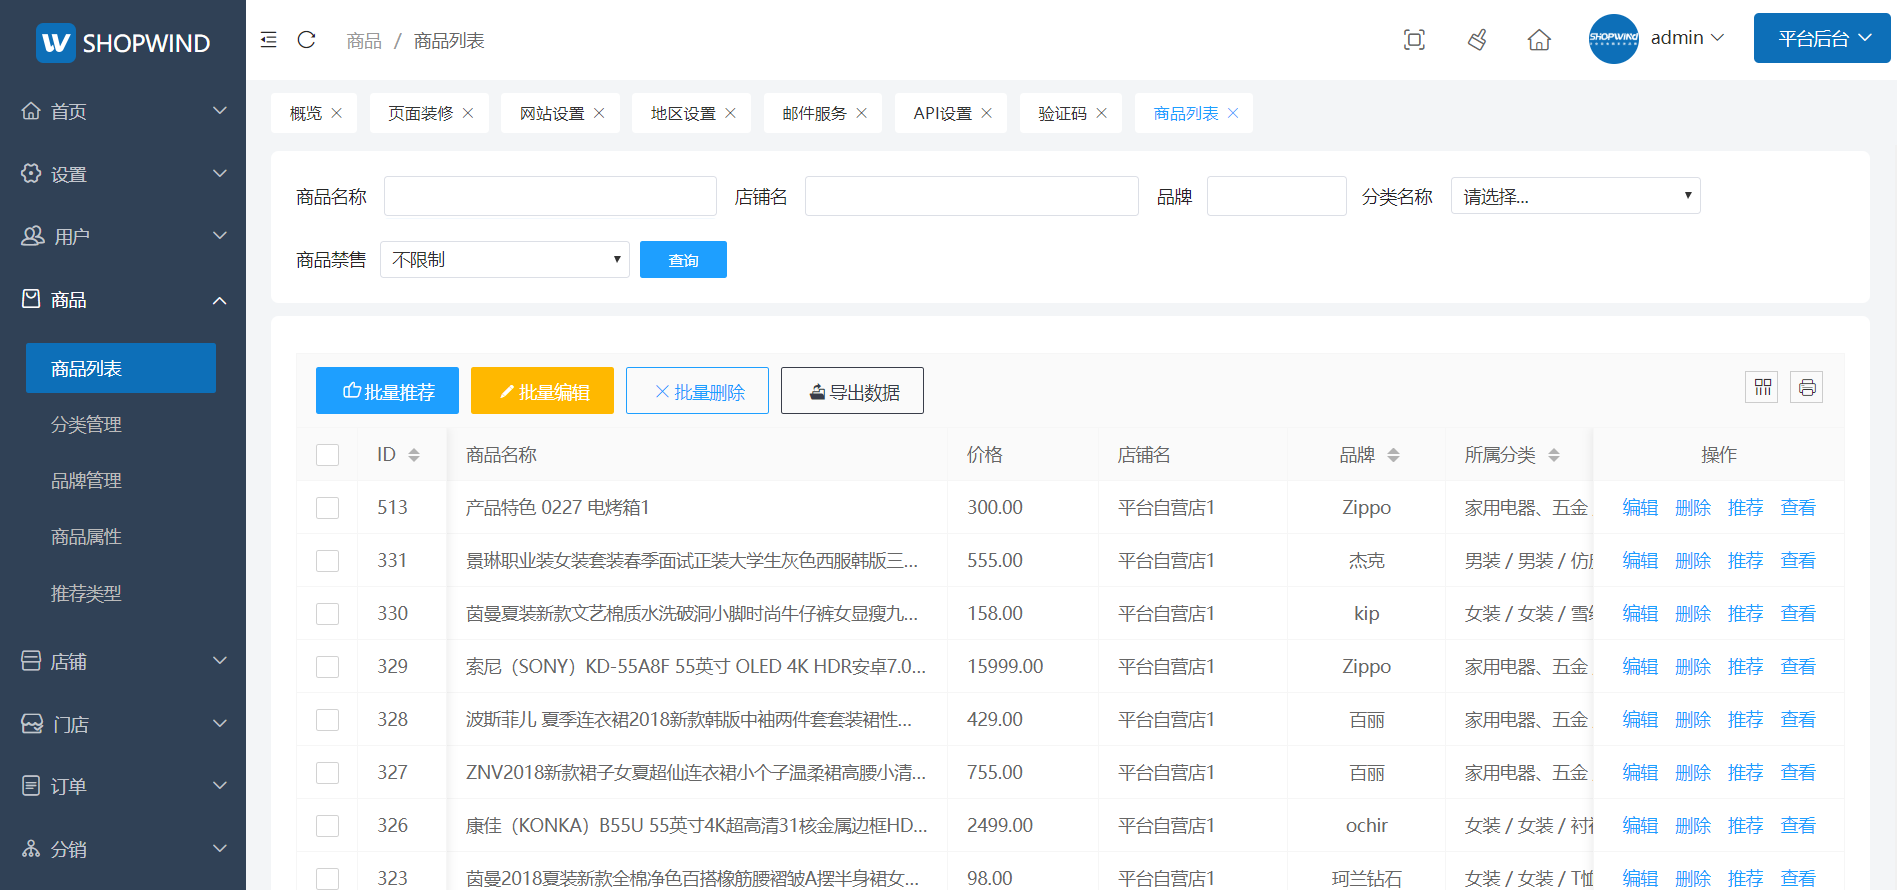Viewport: 1897px width, 890px height.
Task: Print the table with printer icon
Action: pos(1807,387)
